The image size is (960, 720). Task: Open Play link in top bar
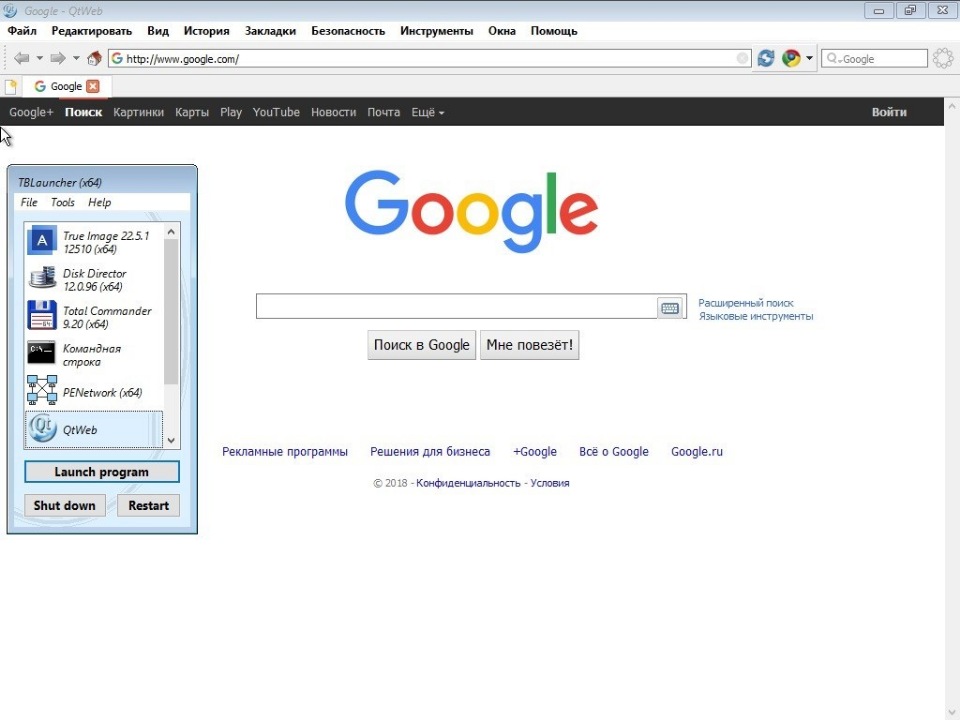click(231, 112)
